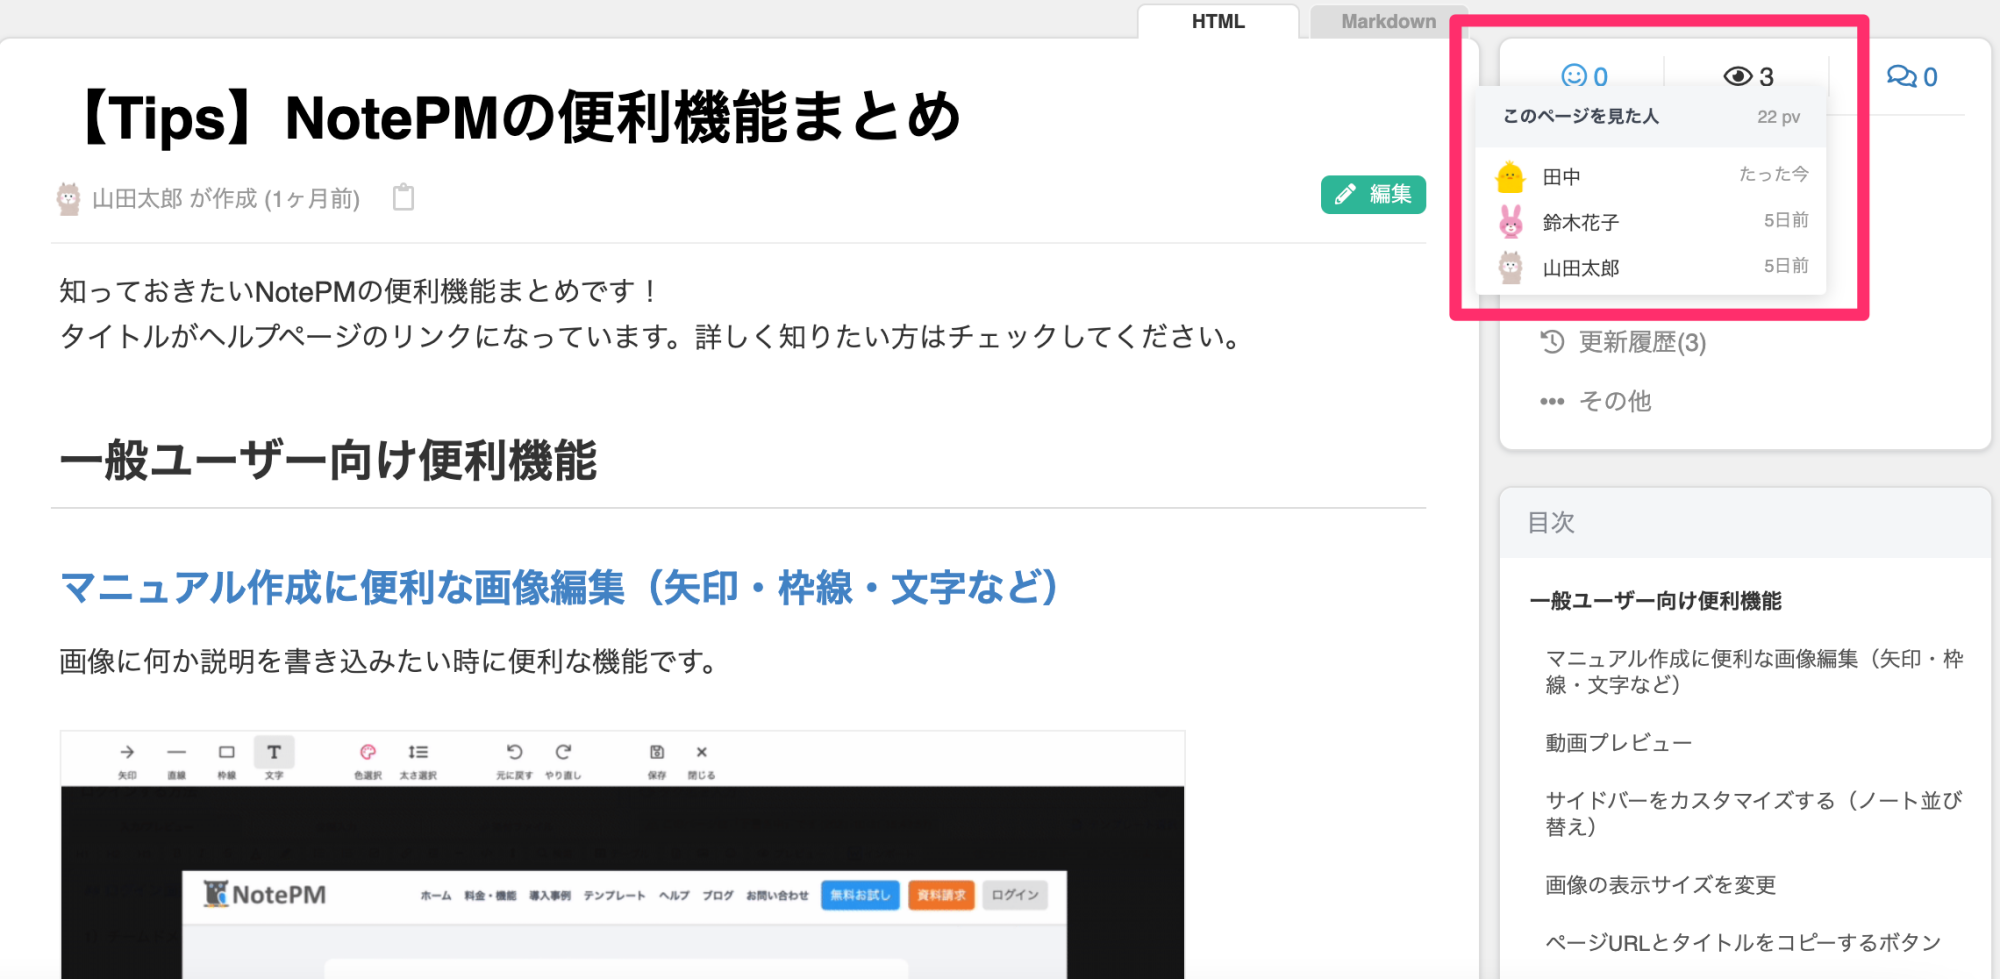Click the このページを見た人 popup header
This screenshot has width=2000, height=979.
point(1581,116)
